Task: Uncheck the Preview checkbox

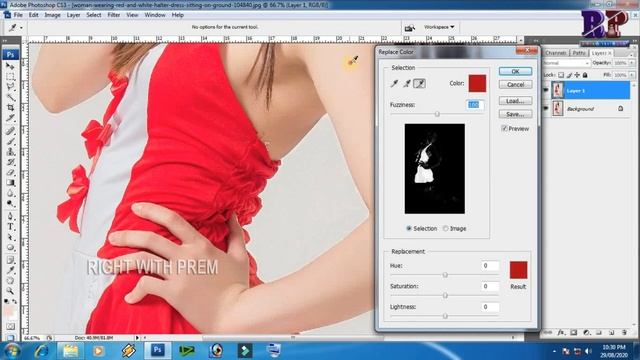Action: [x=504, y=129]
